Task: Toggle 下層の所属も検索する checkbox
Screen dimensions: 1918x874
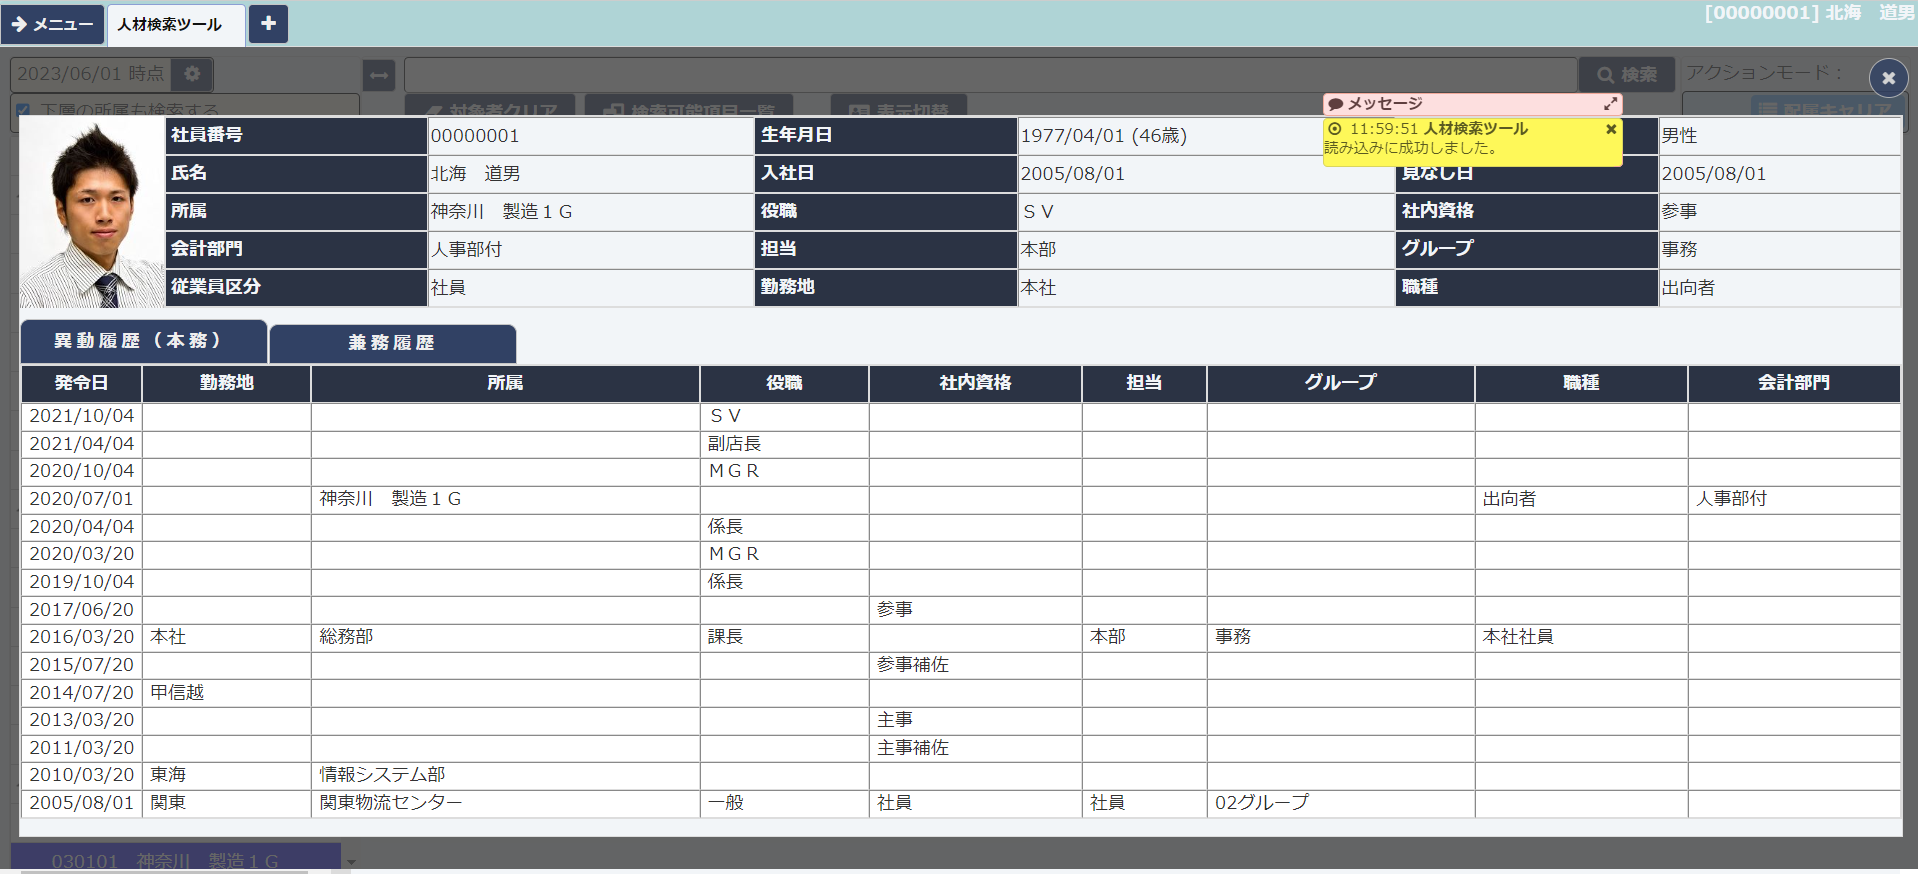Action: tap(23, 110)
